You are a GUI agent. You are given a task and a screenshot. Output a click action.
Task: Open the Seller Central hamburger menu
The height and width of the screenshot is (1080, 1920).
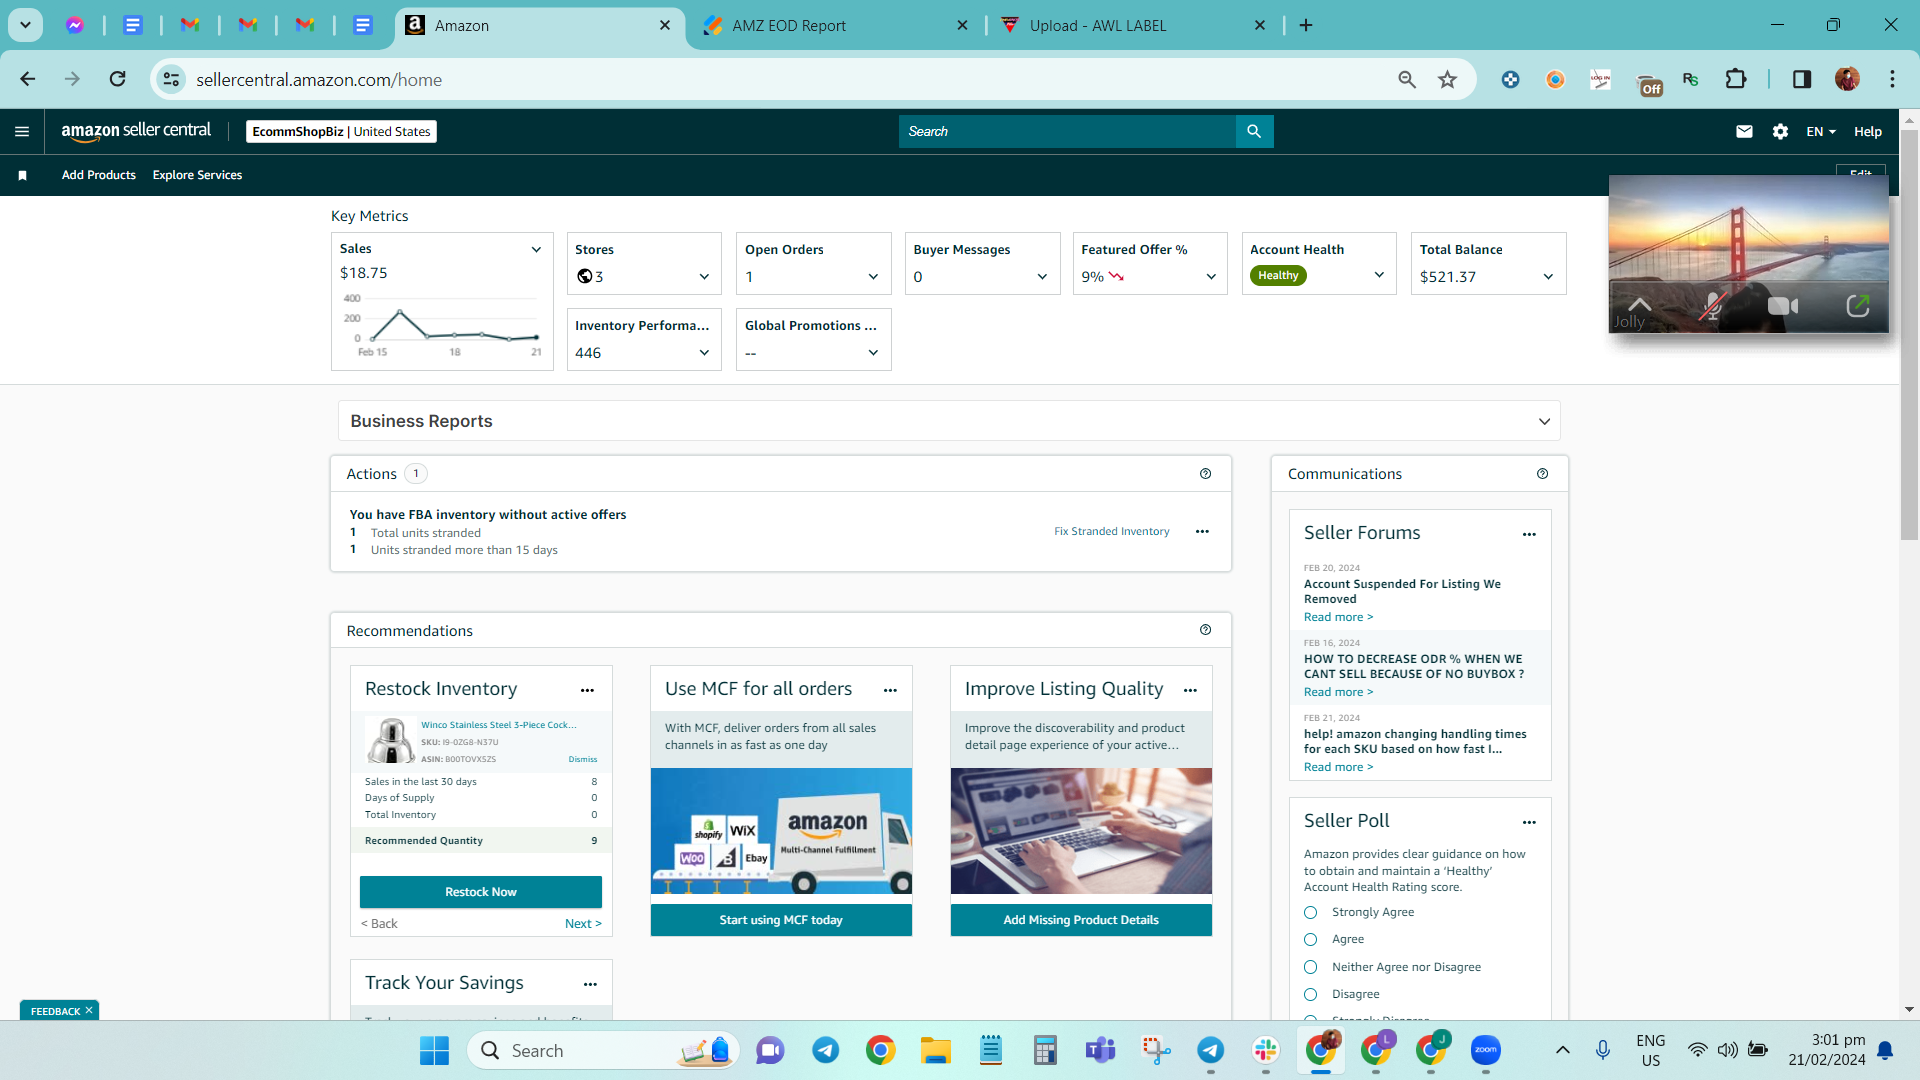tap(22, 131)
